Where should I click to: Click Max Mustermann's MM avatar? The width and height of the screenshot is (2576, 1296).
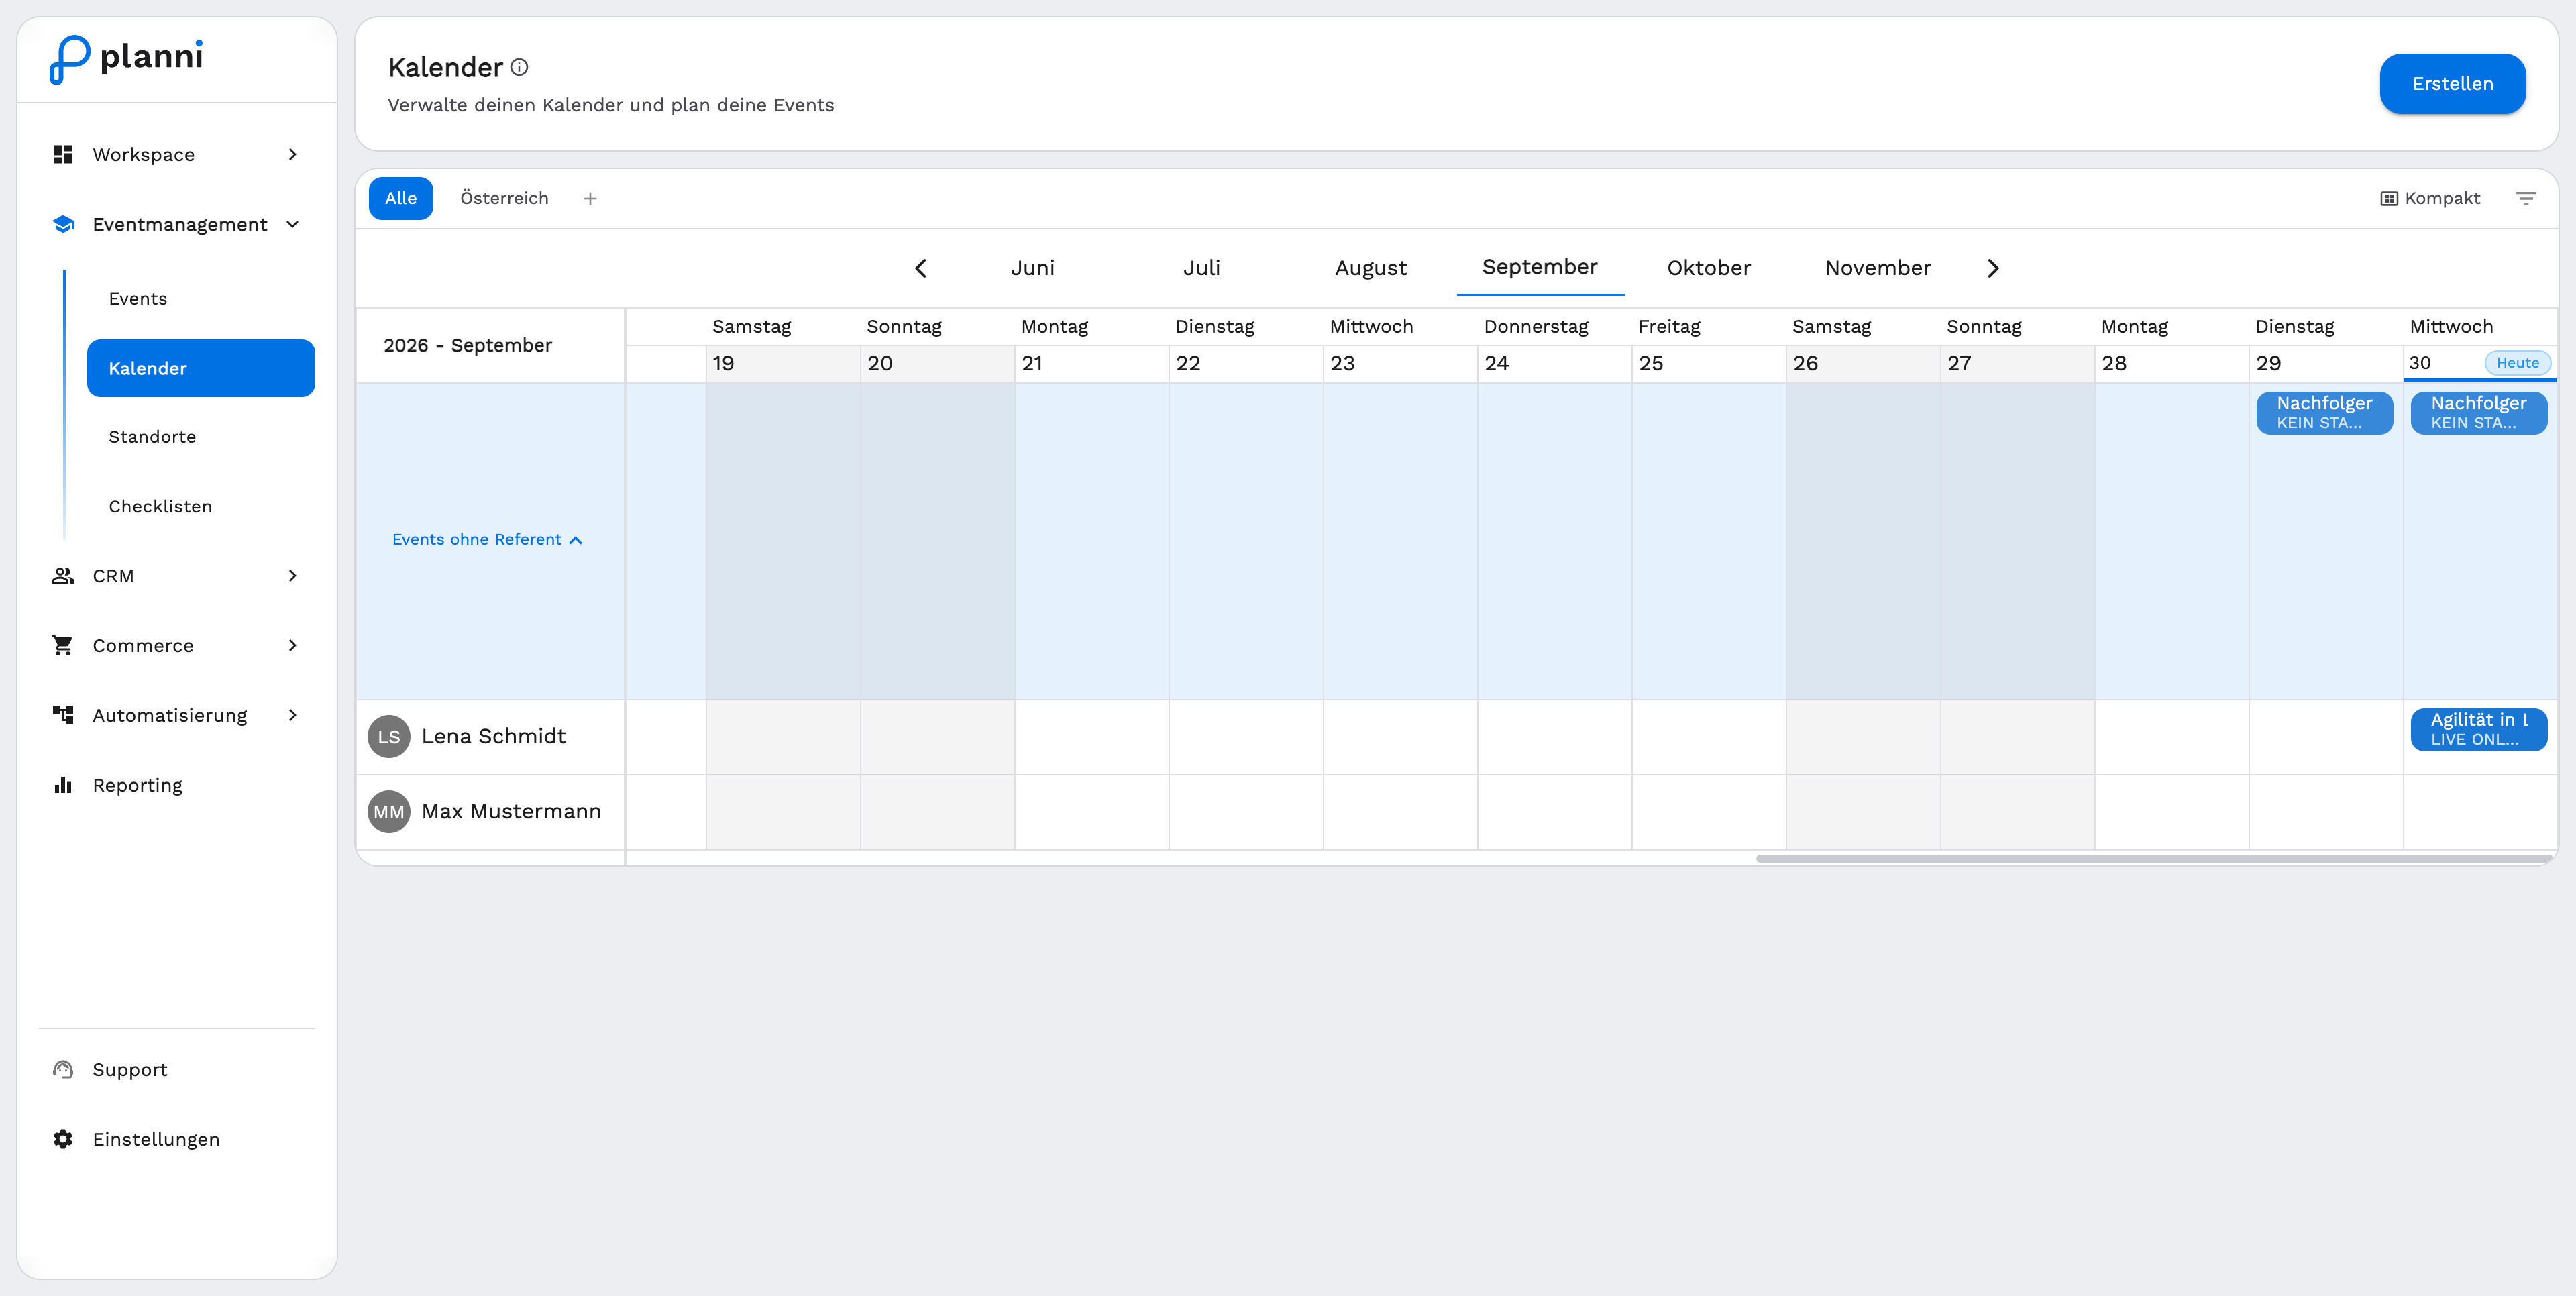click(x=388, y=812)
